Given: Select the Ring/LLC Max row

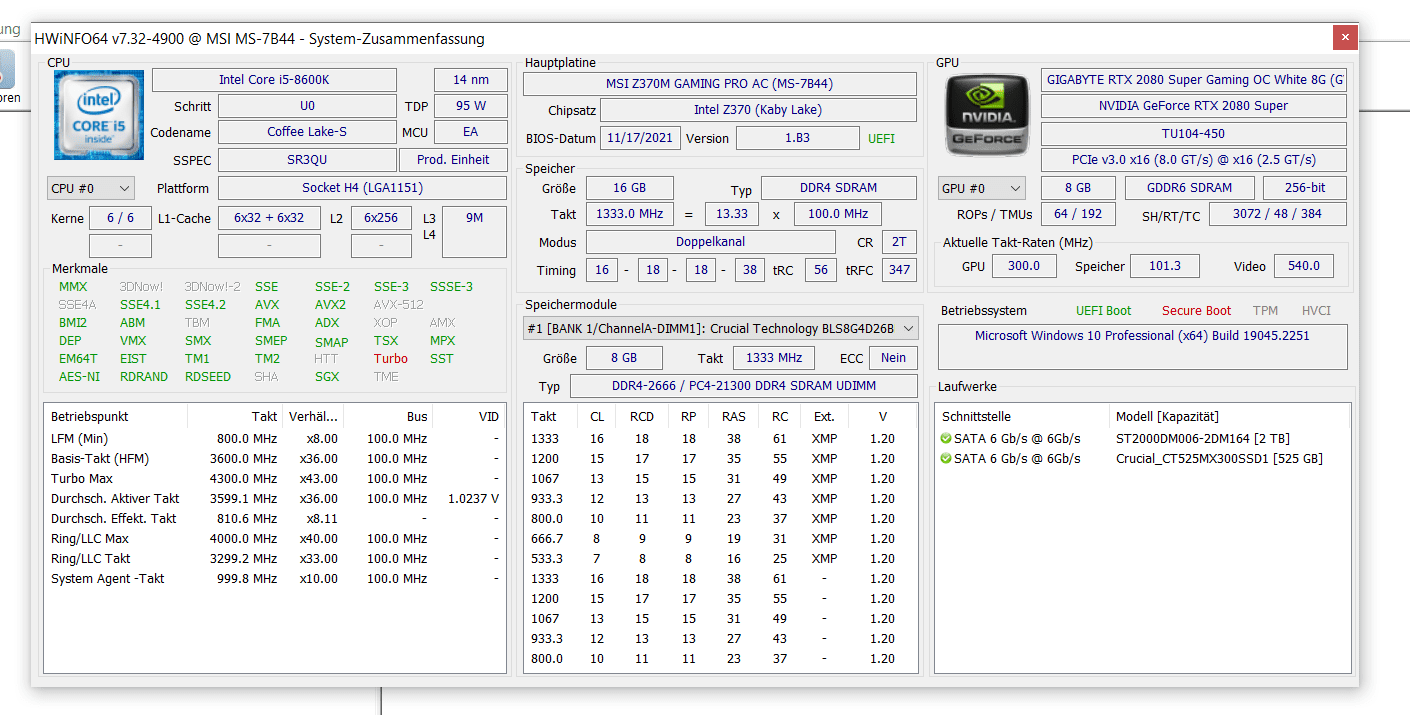Looking at the screenshot, I should point(275,539).
